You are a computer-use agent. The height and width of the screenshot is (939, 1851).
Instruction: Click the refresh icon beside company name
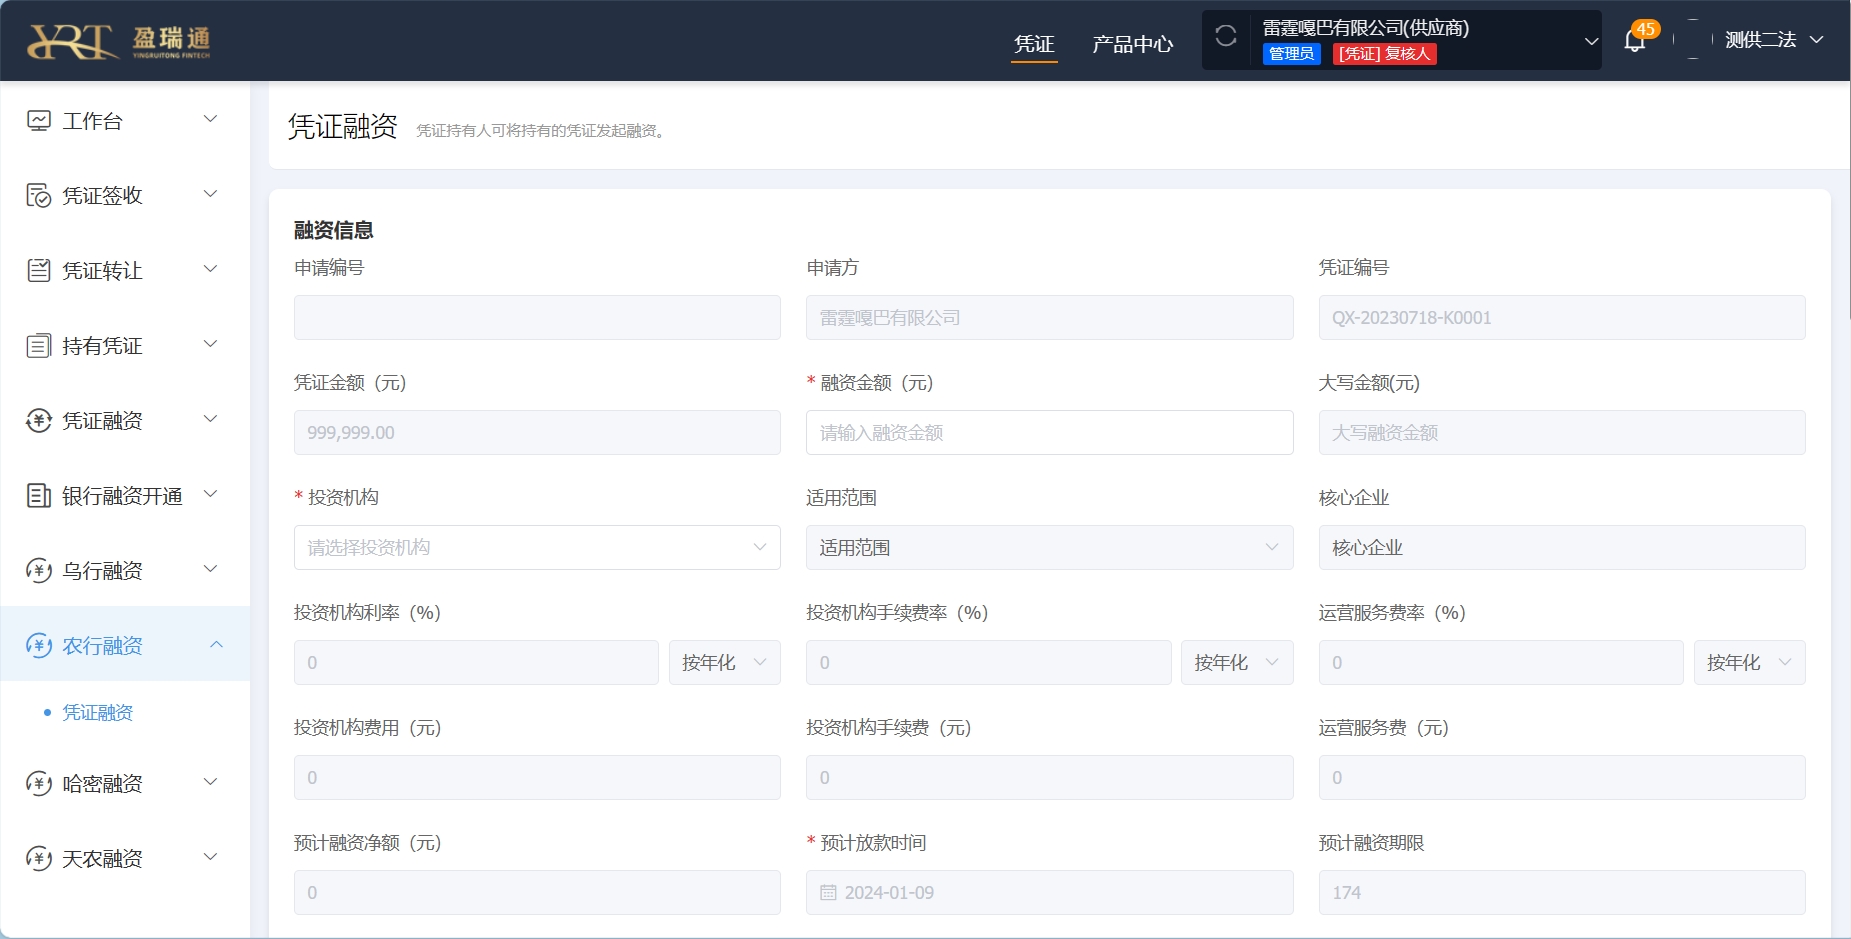click(1226, 37)
